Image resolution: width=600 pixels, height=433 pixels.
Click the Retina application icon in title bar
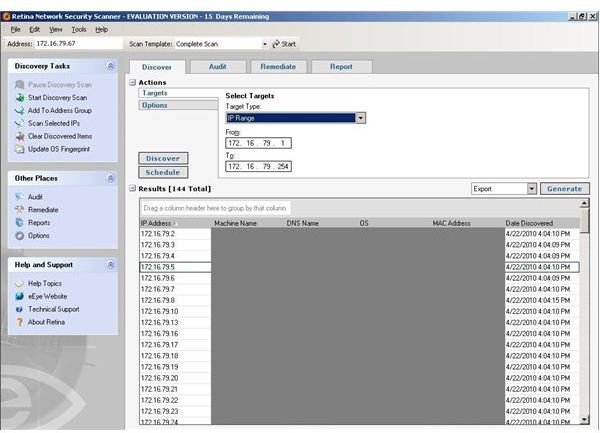(x=6, y=16)
